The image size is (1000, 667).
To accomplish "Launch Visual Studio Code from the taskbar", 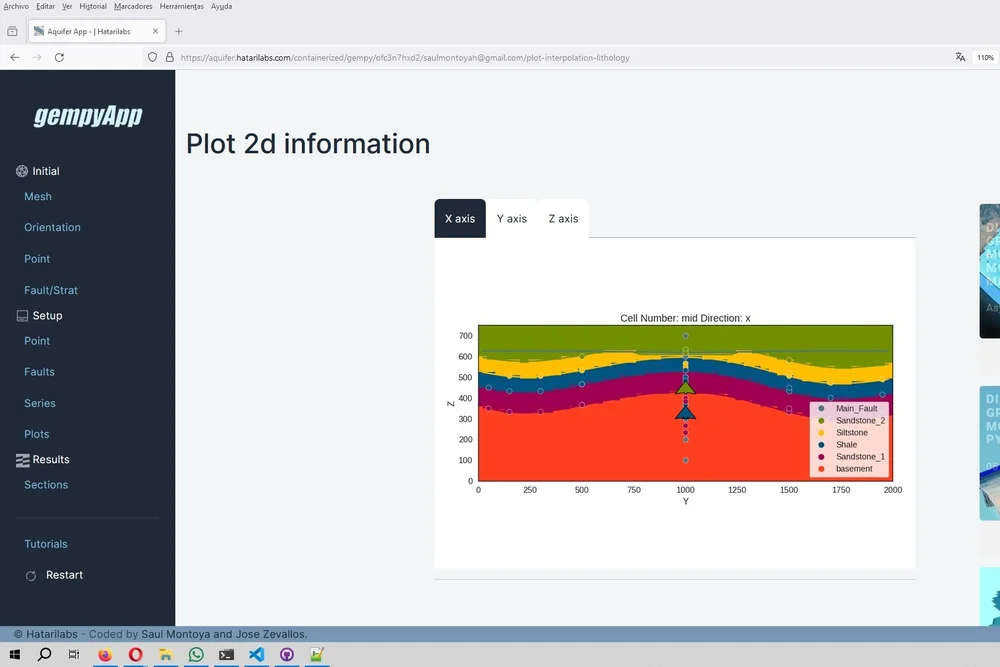I will [256, 654].
